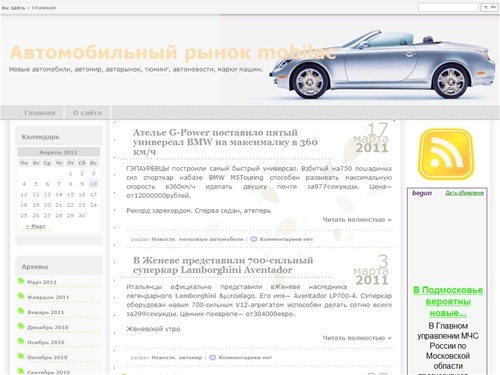
Task: Open the ad headline В Подмосковье вероятны новые
Action: tap(448, 302)
